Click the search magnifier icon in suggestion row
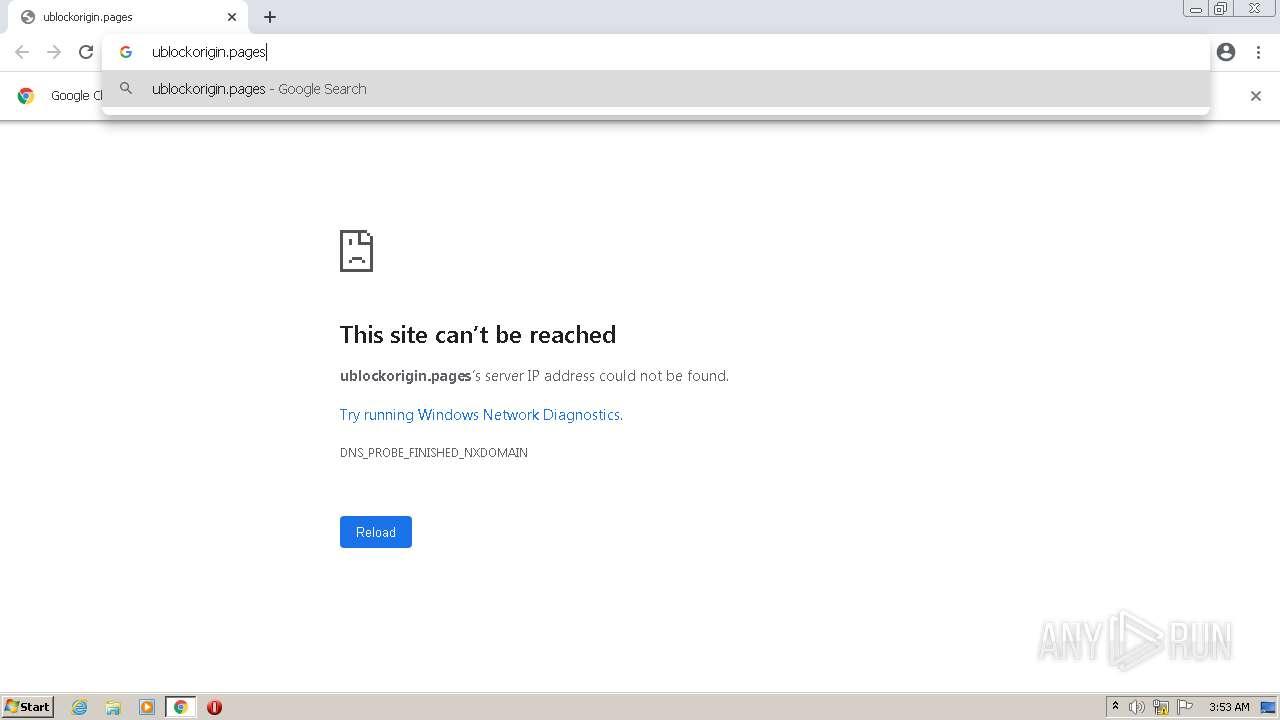 [126, 89]
